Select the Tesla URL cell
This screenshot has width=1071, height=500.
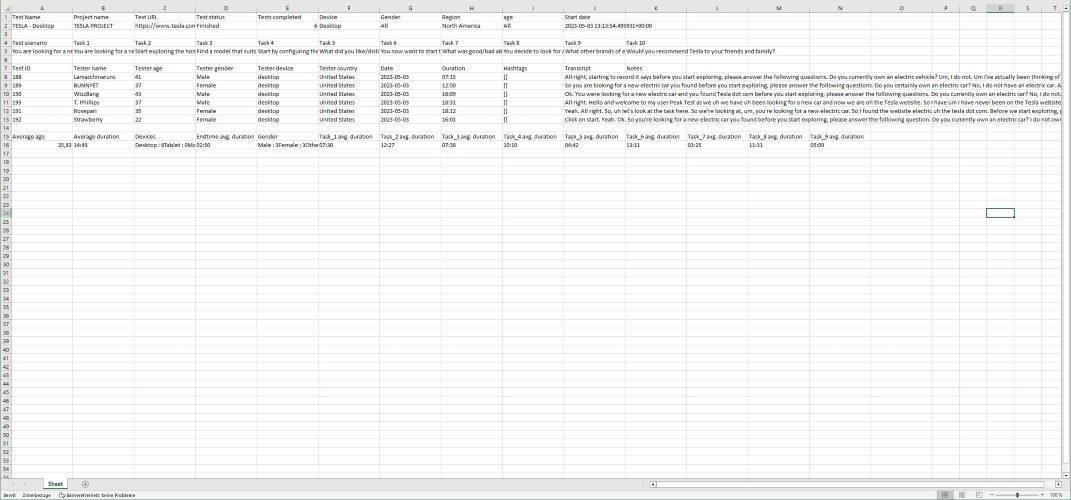[165, 25]
